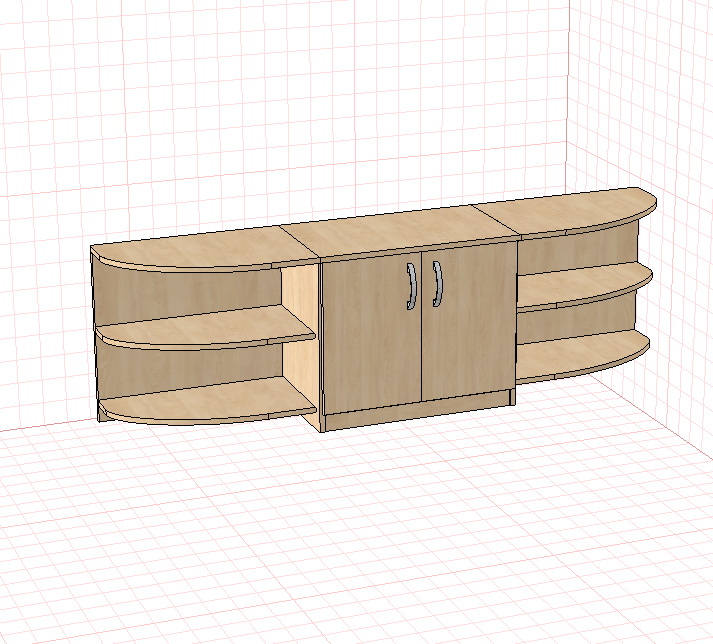
Task: Click the right unit's middle shelf
Action: [582, 286]
